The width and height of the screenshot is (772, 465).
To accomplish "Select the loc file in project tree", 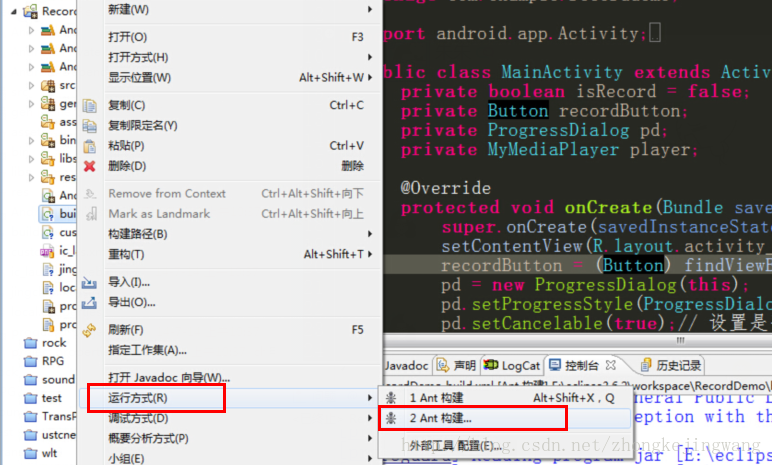I will click(59, 287).
